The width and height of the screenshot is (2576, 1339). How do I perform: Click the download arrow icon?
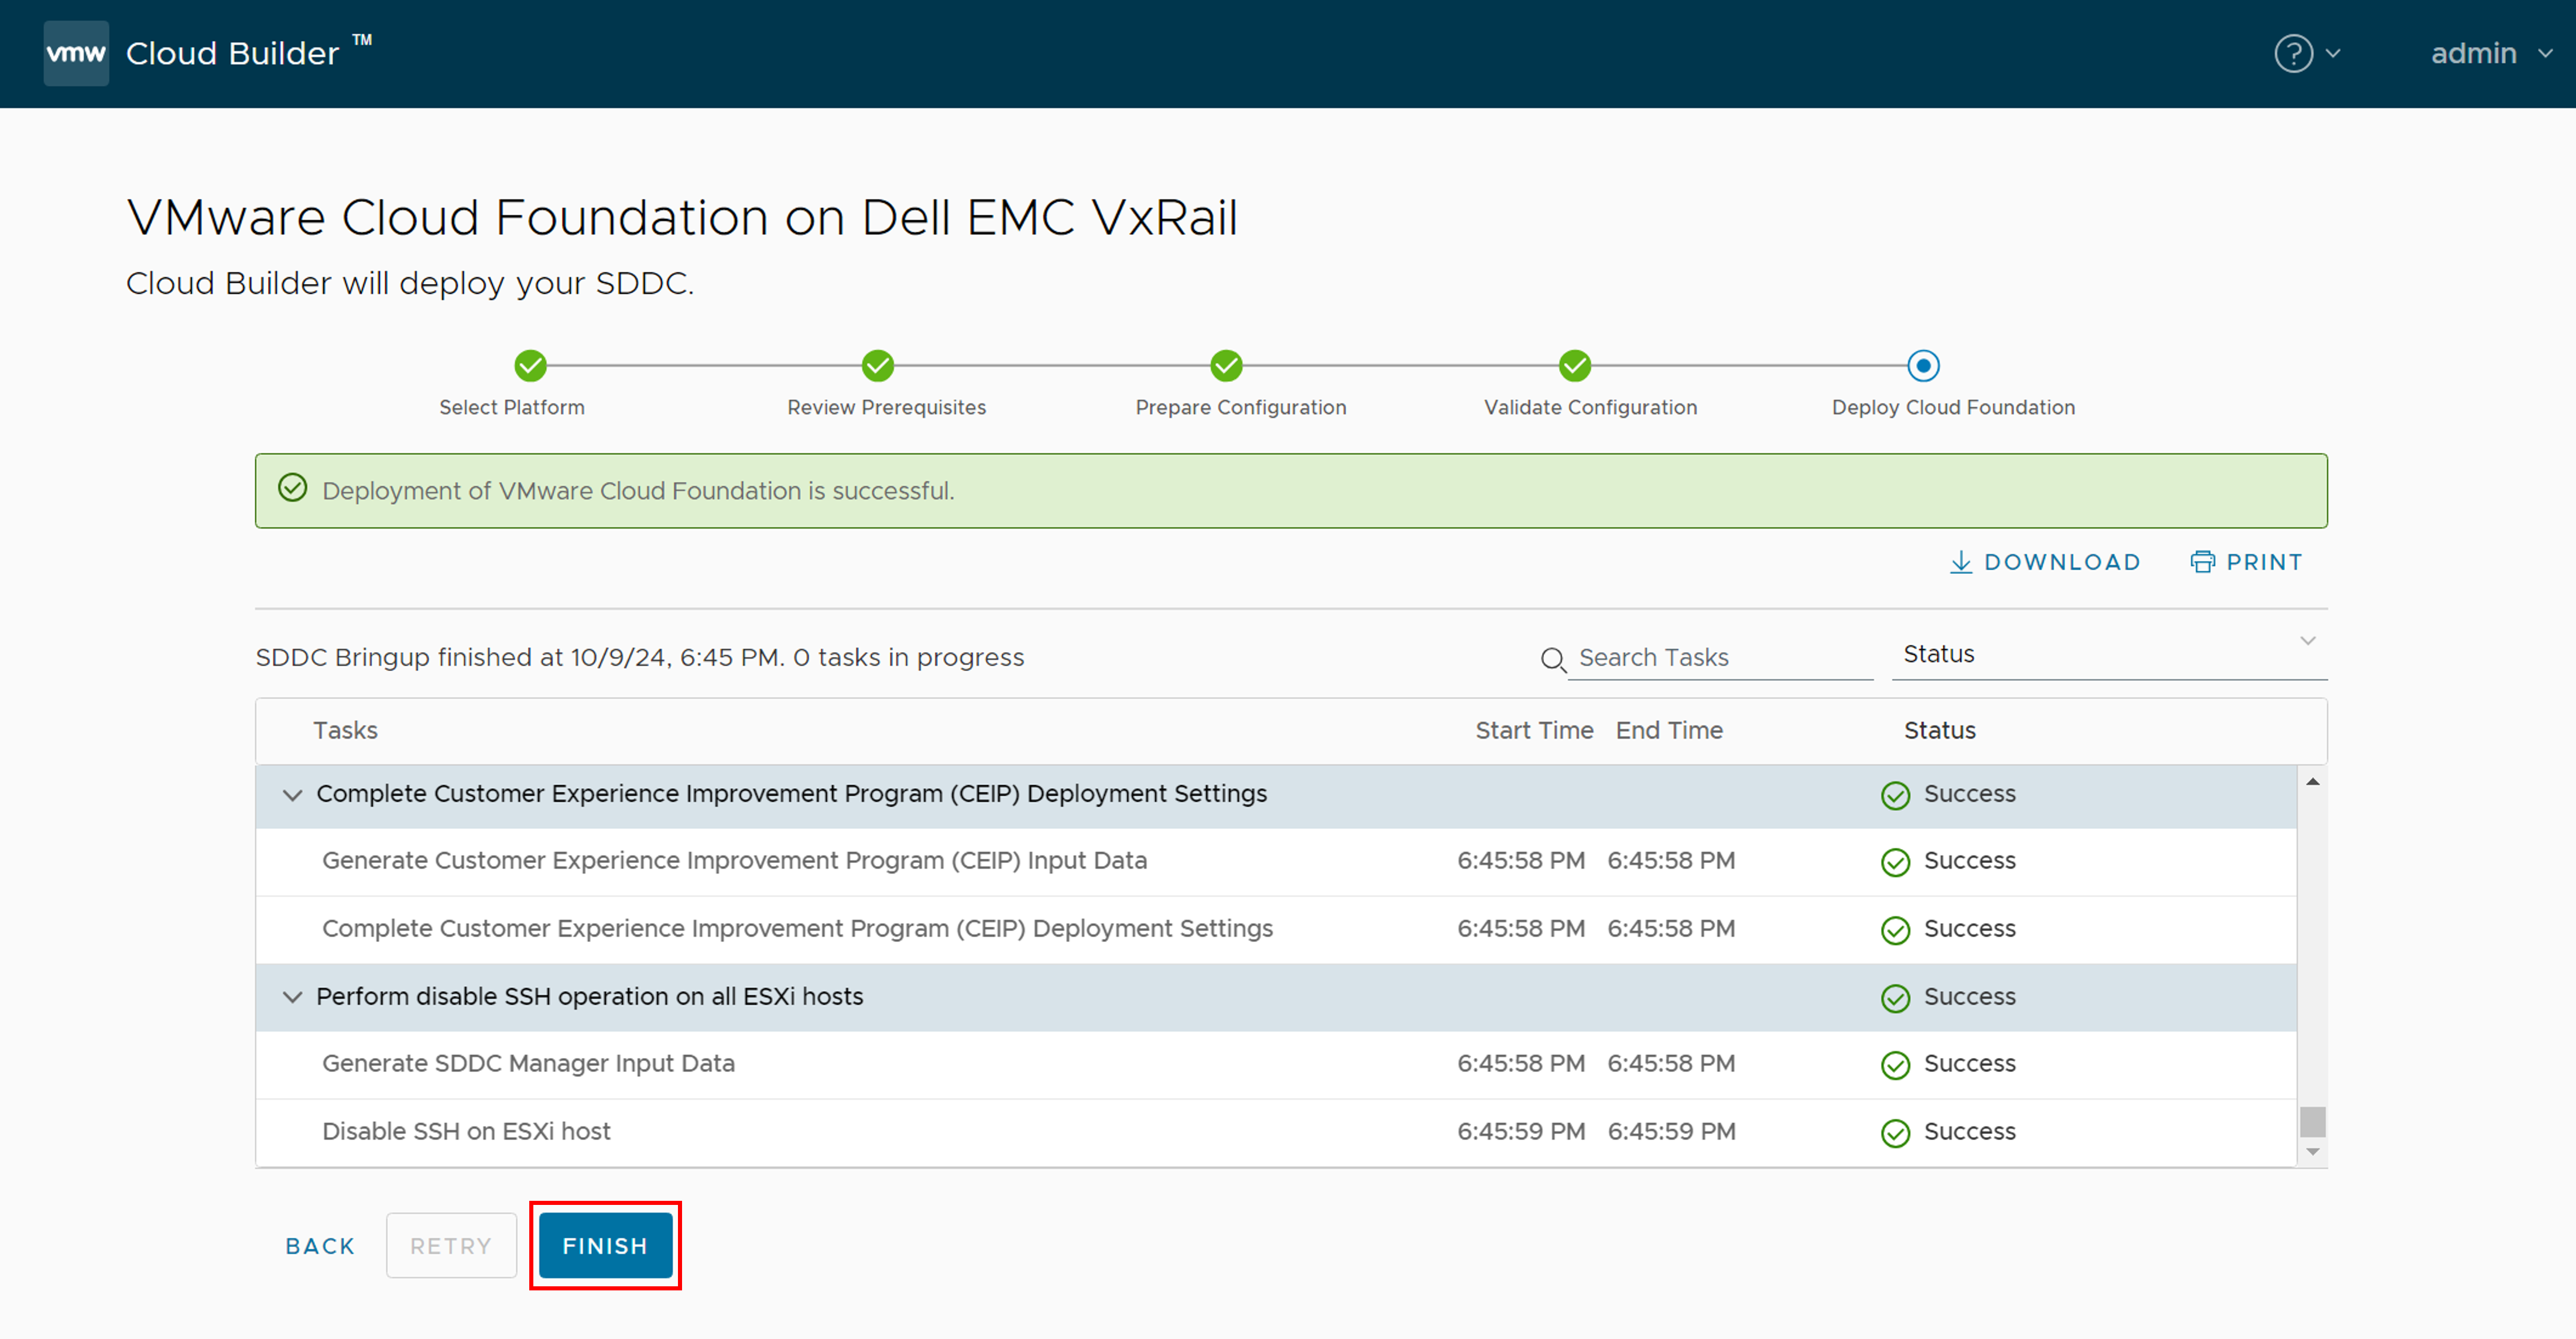1961,562
